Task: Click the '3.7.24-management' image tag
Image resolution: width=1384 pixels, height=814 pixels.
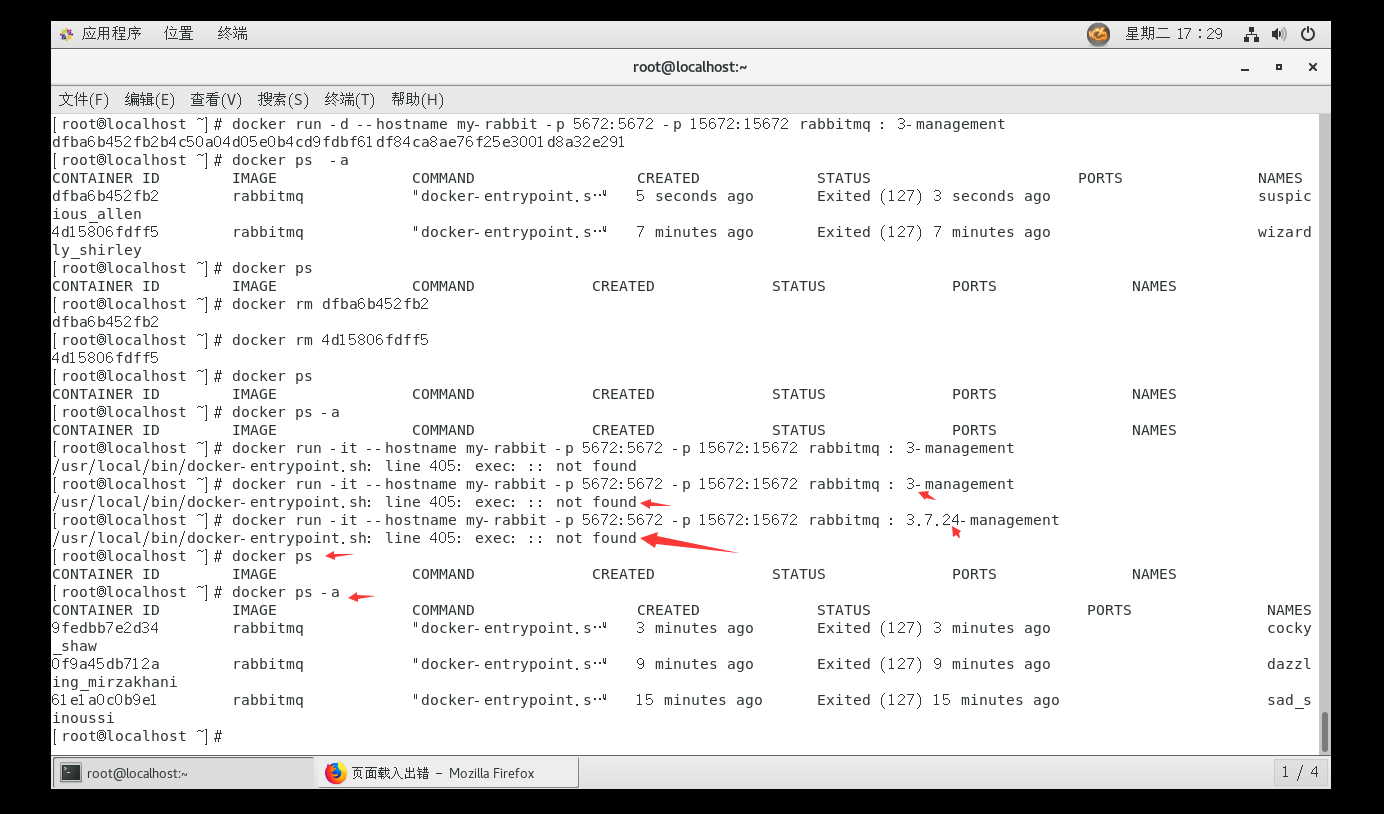Action: click(982, 520)
